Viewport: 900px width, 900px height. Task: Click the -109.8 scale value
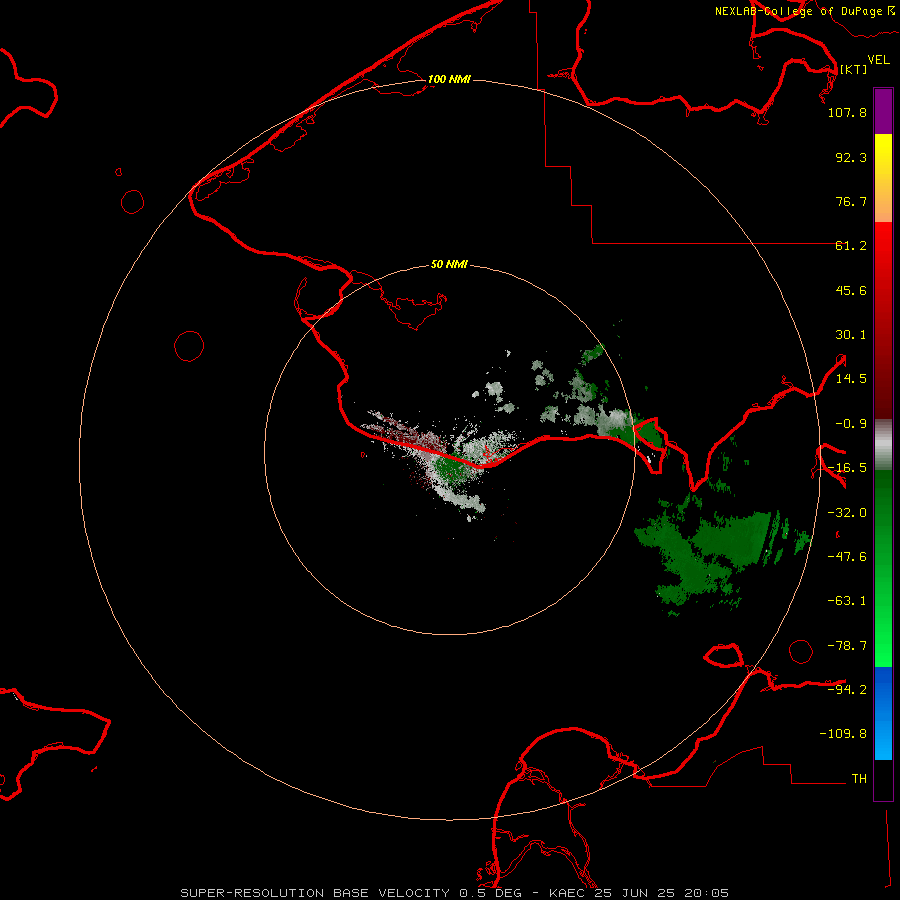click(x=843, y=734)
